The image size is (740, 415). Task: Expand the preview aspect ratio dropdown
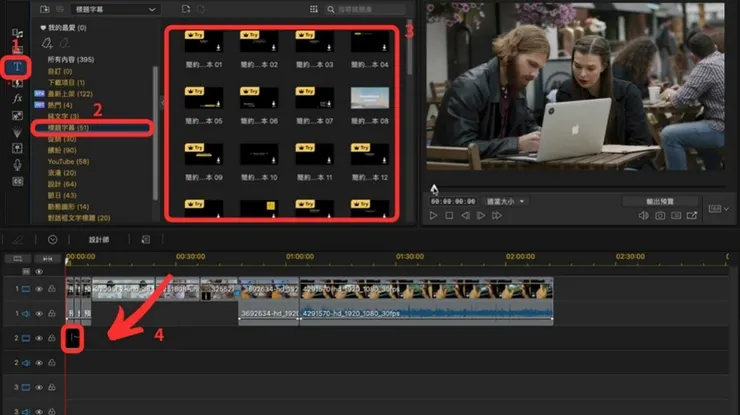click(x=716, y=208)
